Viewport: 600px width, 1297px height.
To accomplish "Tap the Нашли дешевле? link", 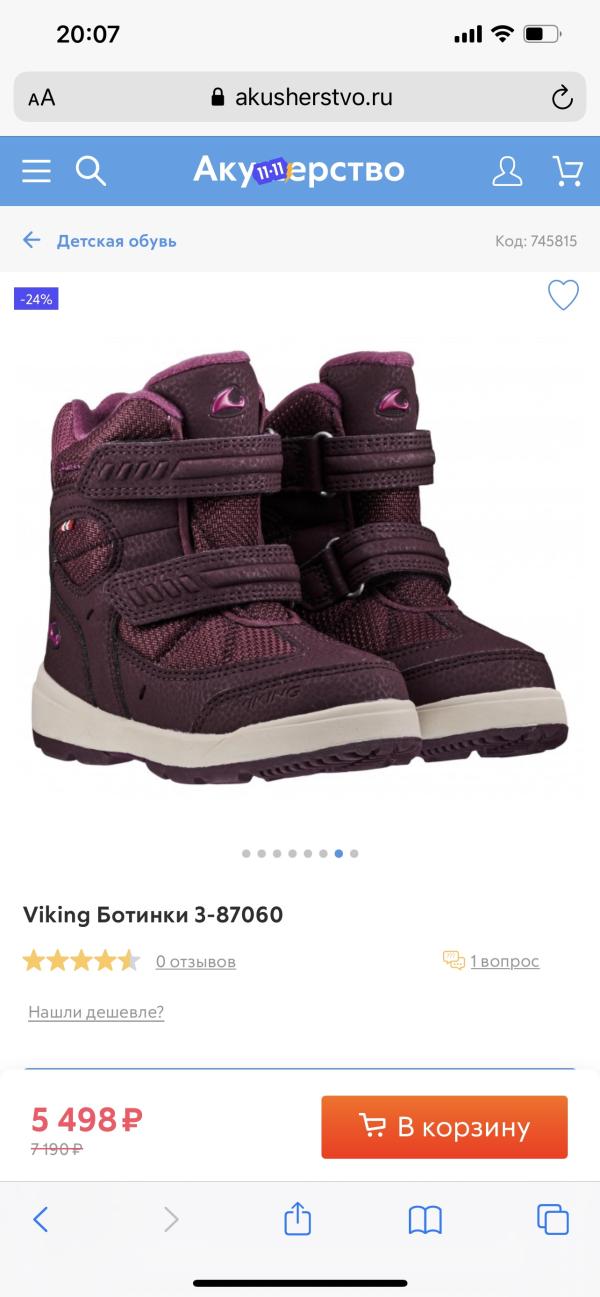I will pos(96,1012).
